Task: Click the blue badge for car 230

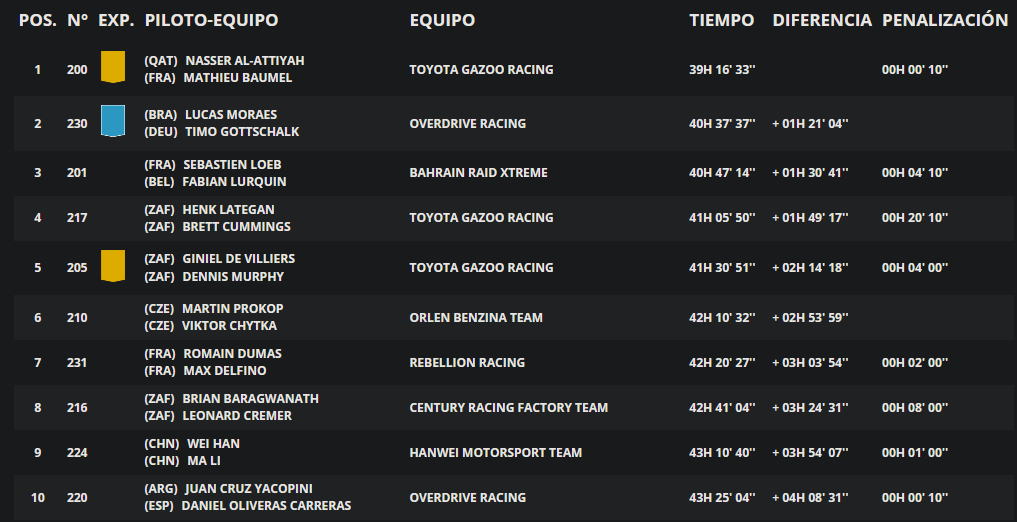Action: pyautogui.click(x=113, y=121)
